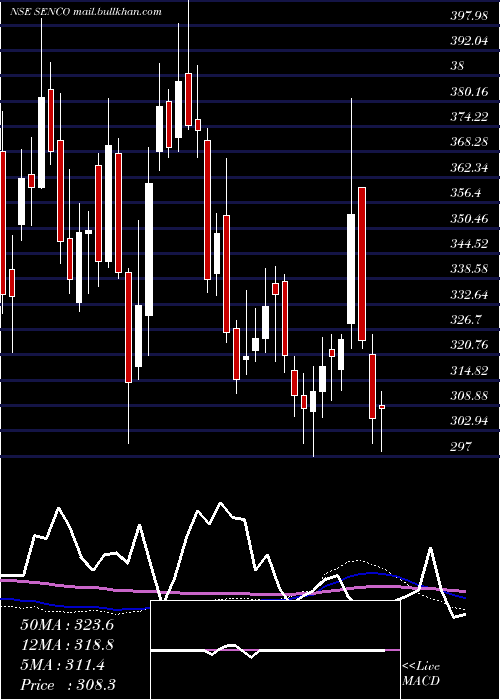Click the 380.16 price axis label
The height and width of the screenshot is (700, 500).
click(469, 92)
